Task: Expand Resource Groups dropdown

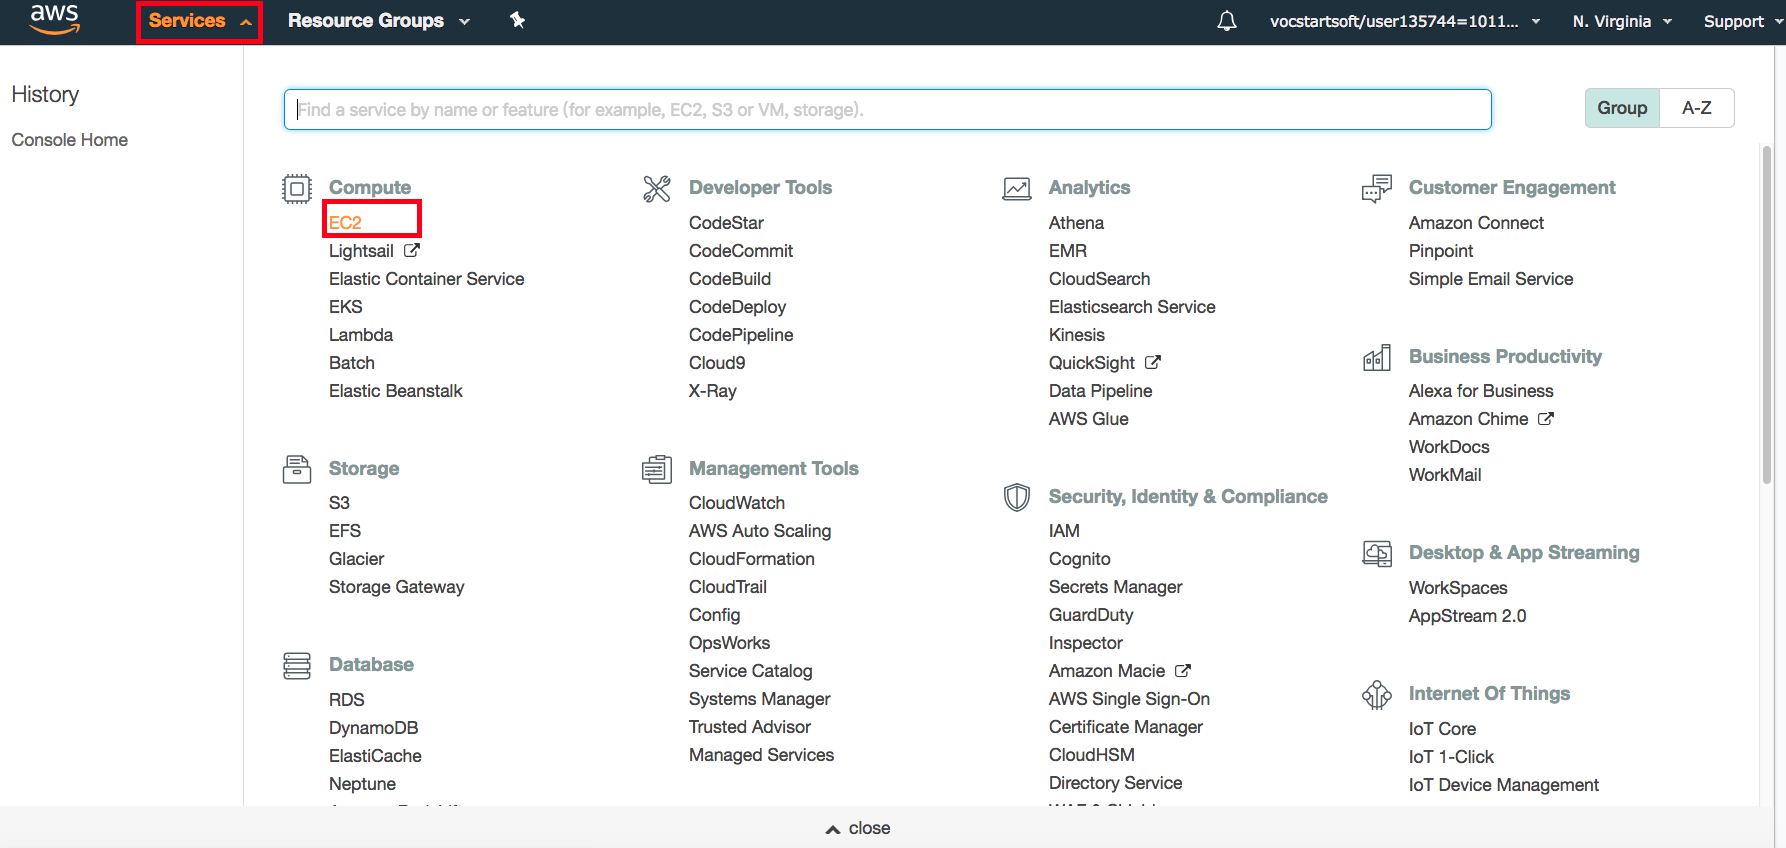Action: pos(378,21)
